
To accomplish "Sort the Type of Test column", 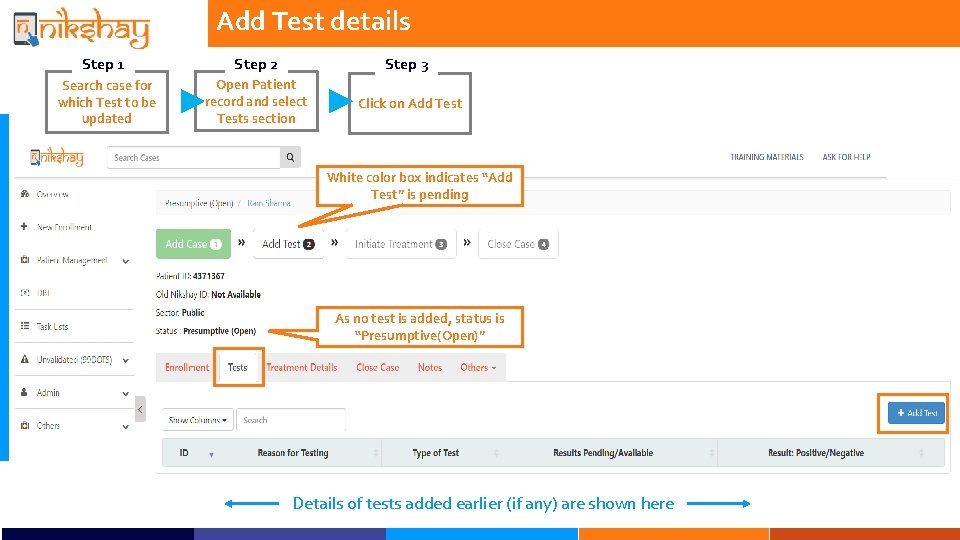I will [x=496, y=453].
